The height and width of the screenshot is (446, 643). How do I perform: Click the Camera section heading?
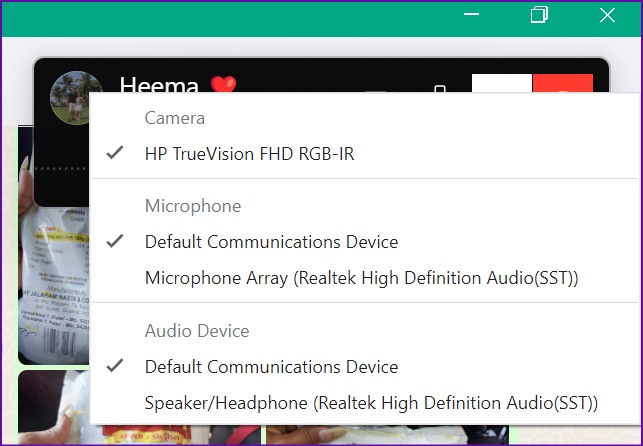pyautogui.click(x=175, y=118)
